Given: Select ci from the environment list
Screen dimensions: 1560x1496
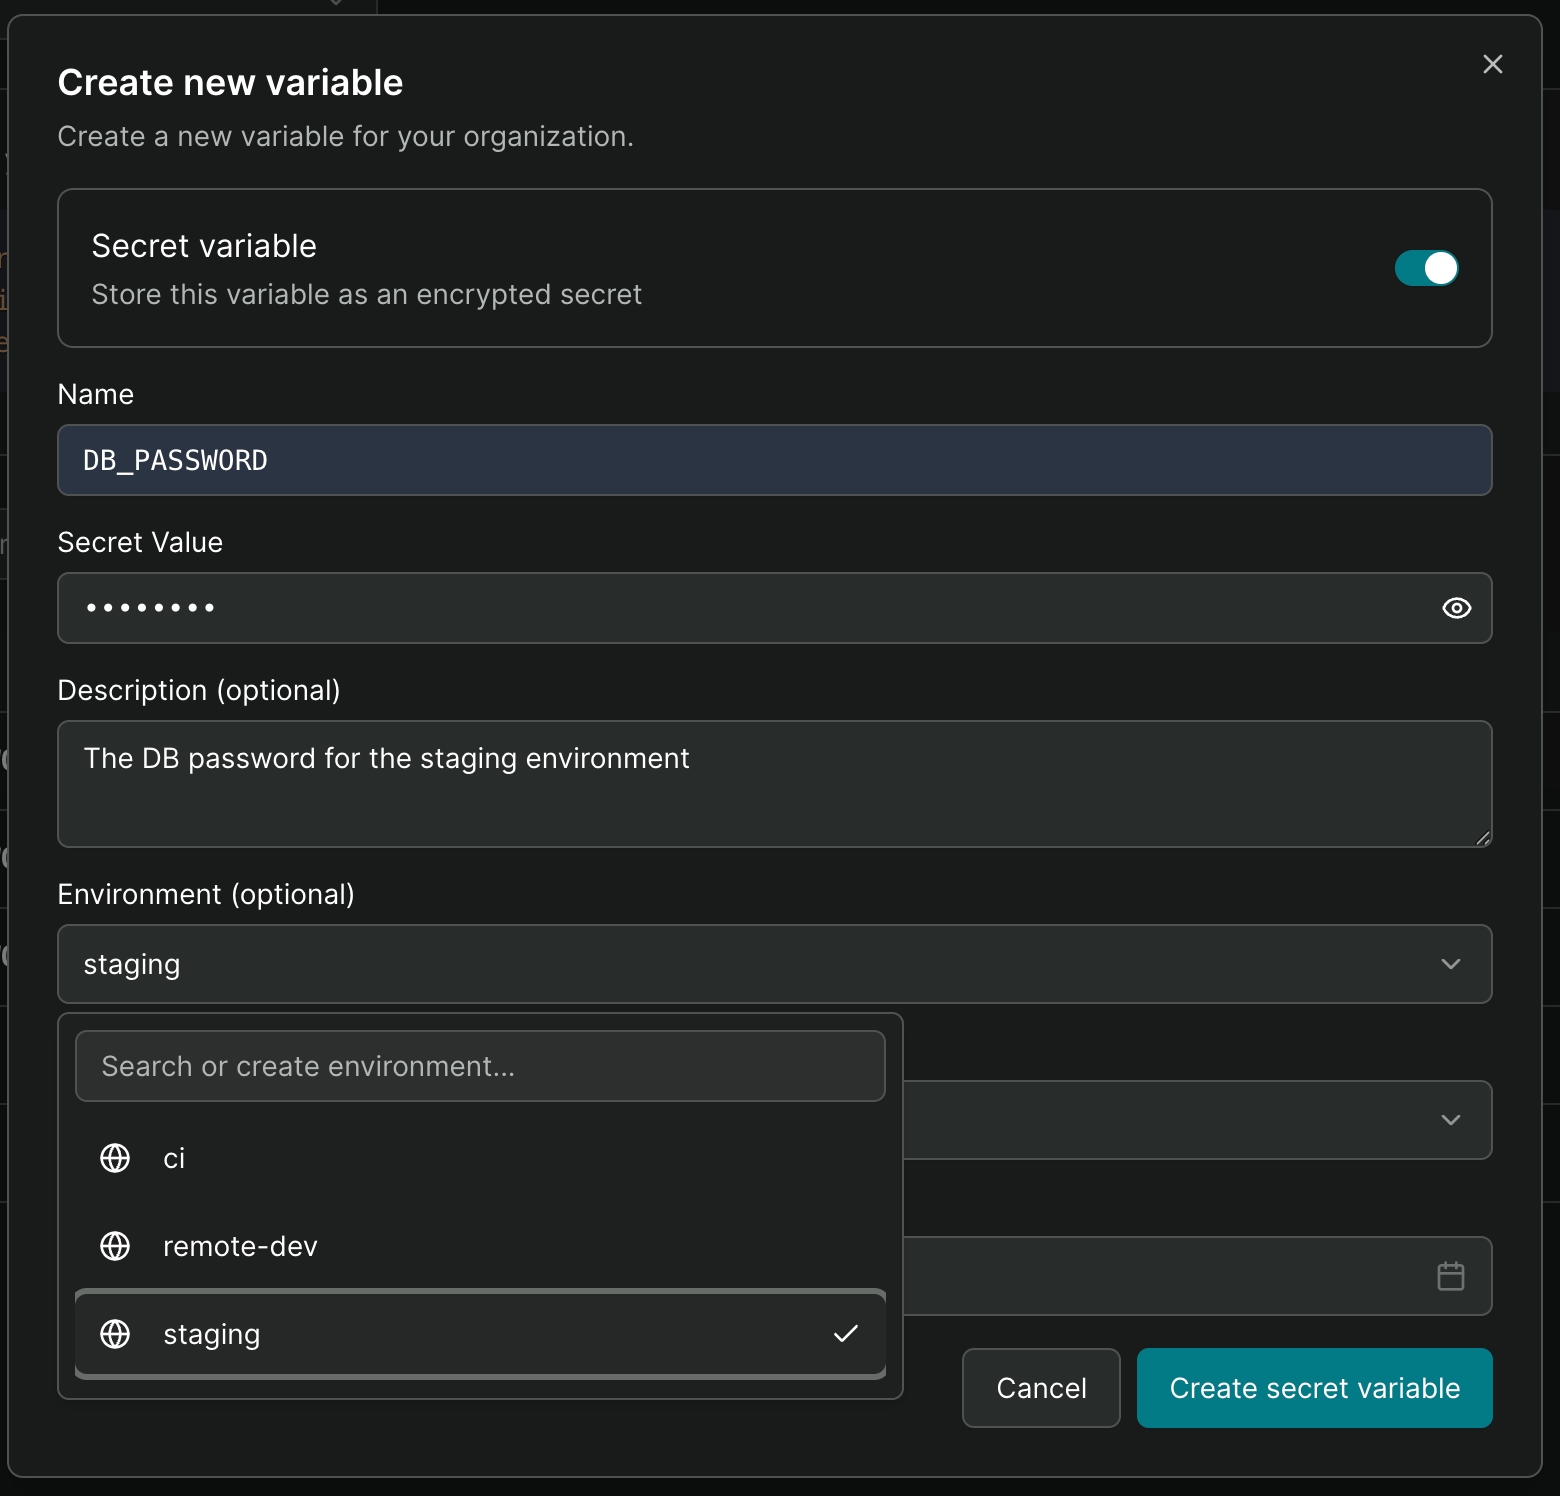Looking at the screenshot, I should pyautogui.click(x=175, y=1158).
